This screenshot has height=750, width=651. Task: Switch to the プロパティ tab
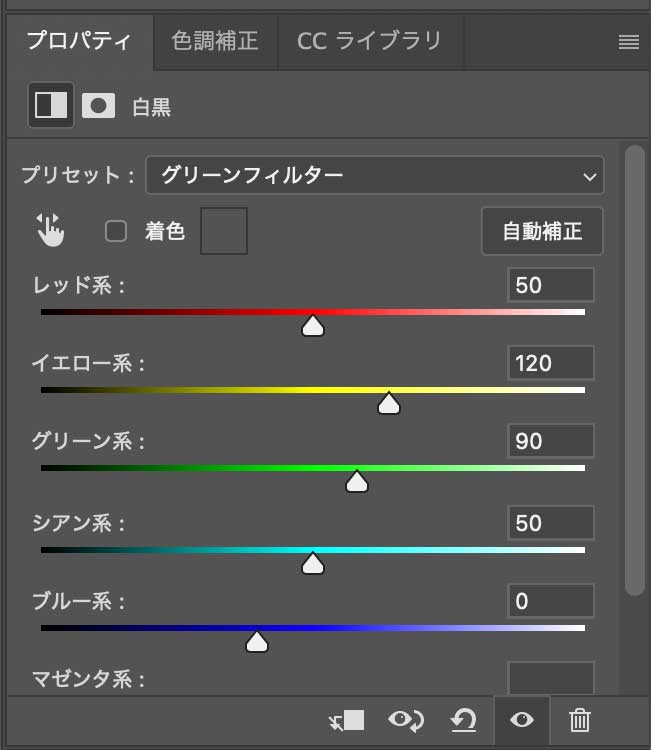pyautogui.click(x=79, y=41)
